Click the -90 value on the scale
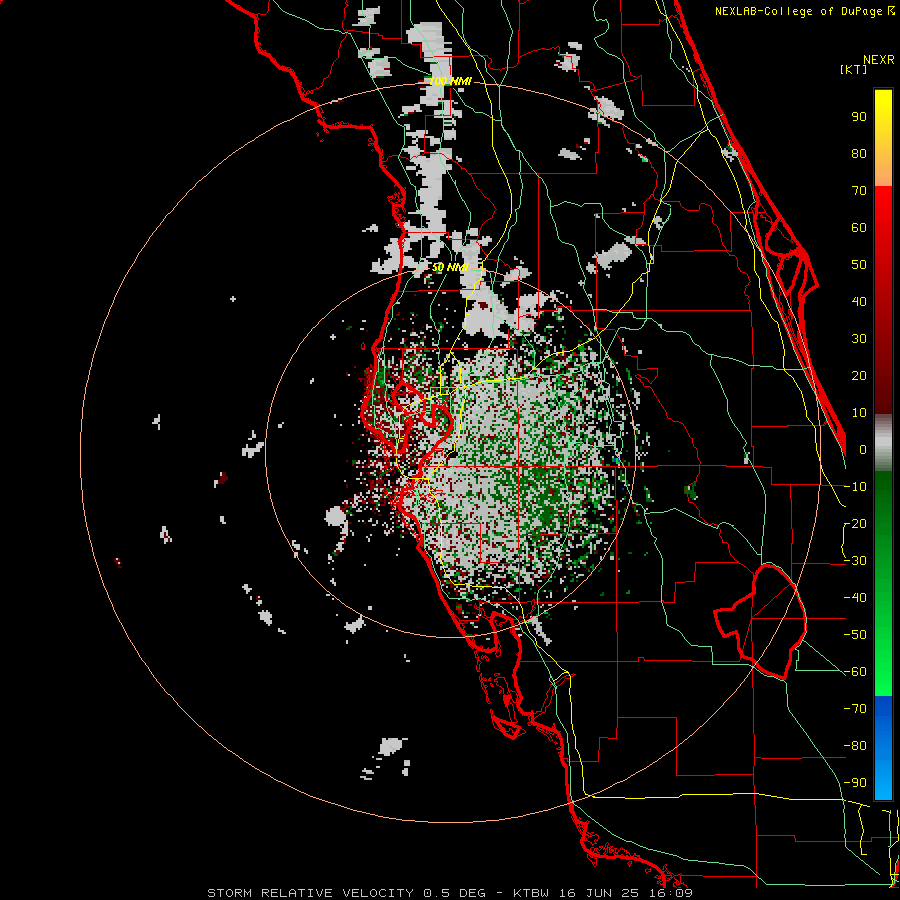Screen dimensions: 900x900 (855, 782)
